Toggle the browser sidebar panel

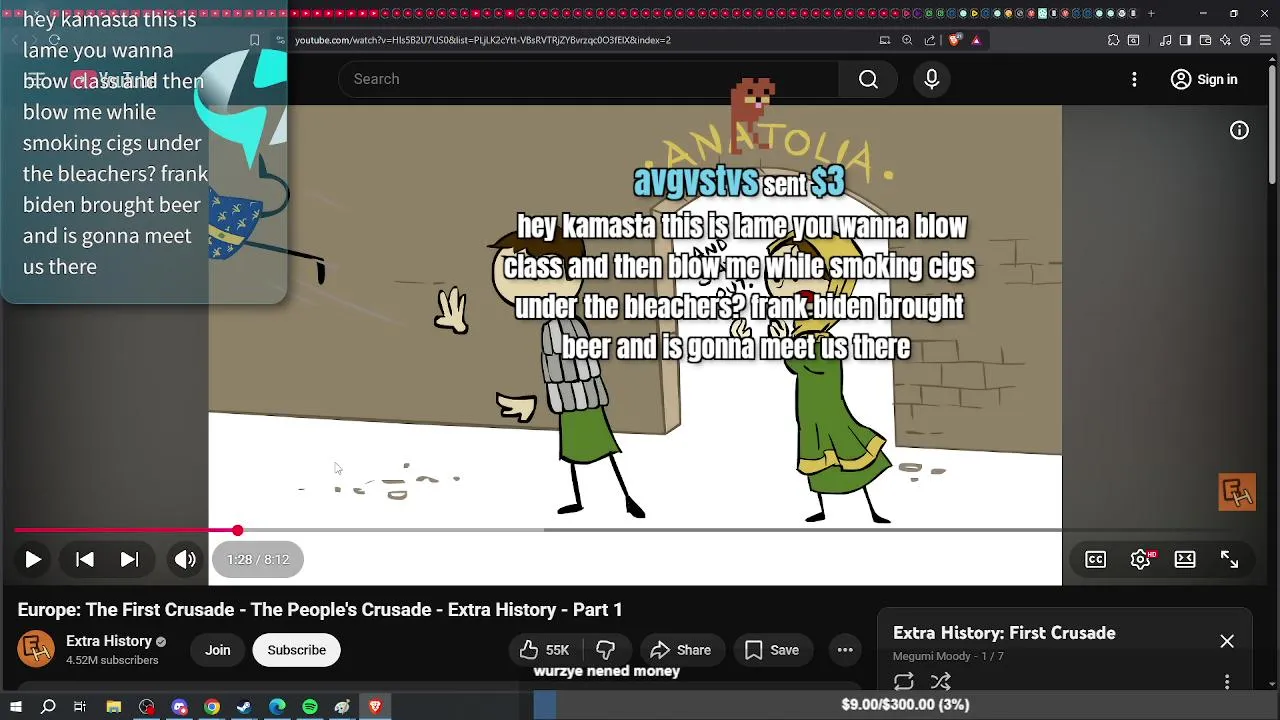(1185, 40)
